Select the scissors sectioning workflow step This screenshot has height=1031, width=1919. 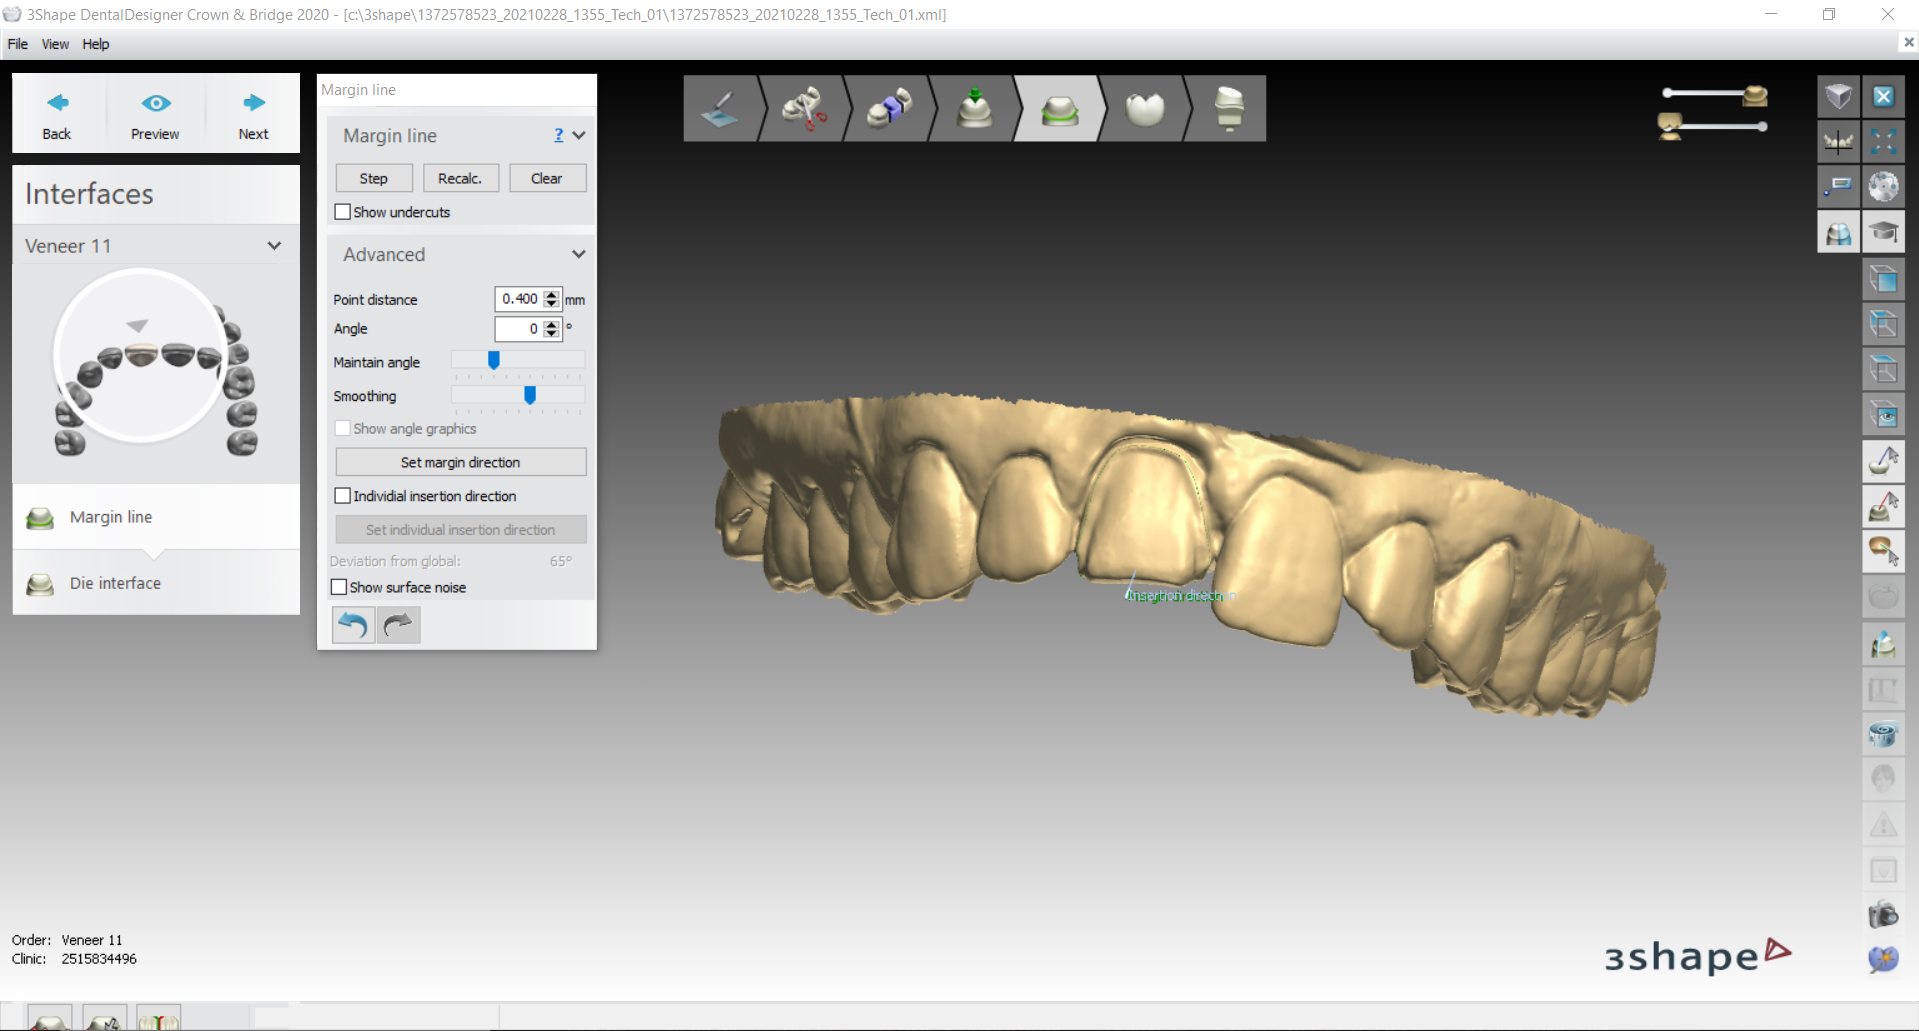coord(805,108)
